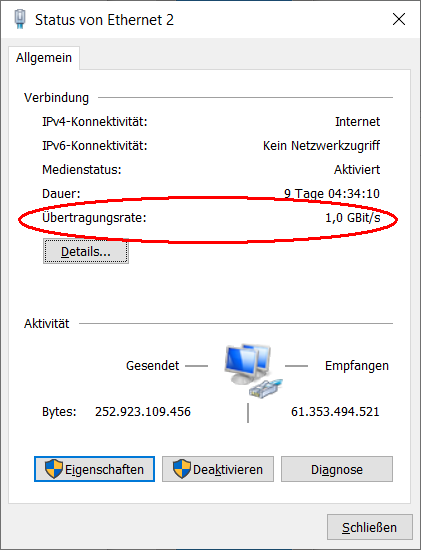Click the IPv4-Konnektivität label
The width and height of the screenshot is (421, 550).
(95, 122)
